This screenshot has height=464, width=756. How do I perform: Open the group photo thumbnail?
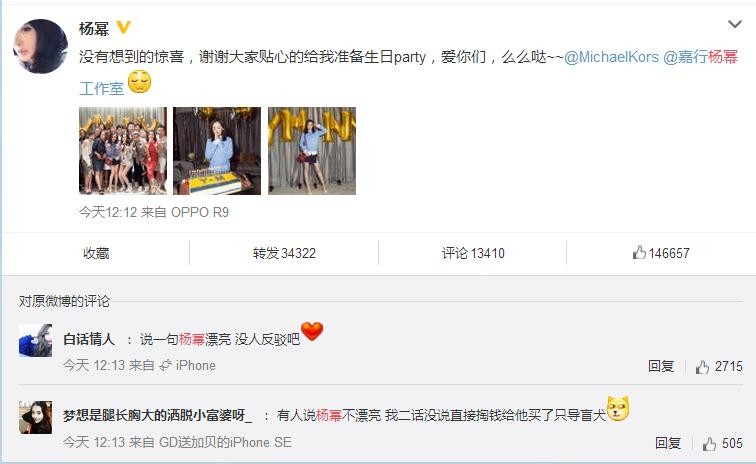tap(123, 151)
